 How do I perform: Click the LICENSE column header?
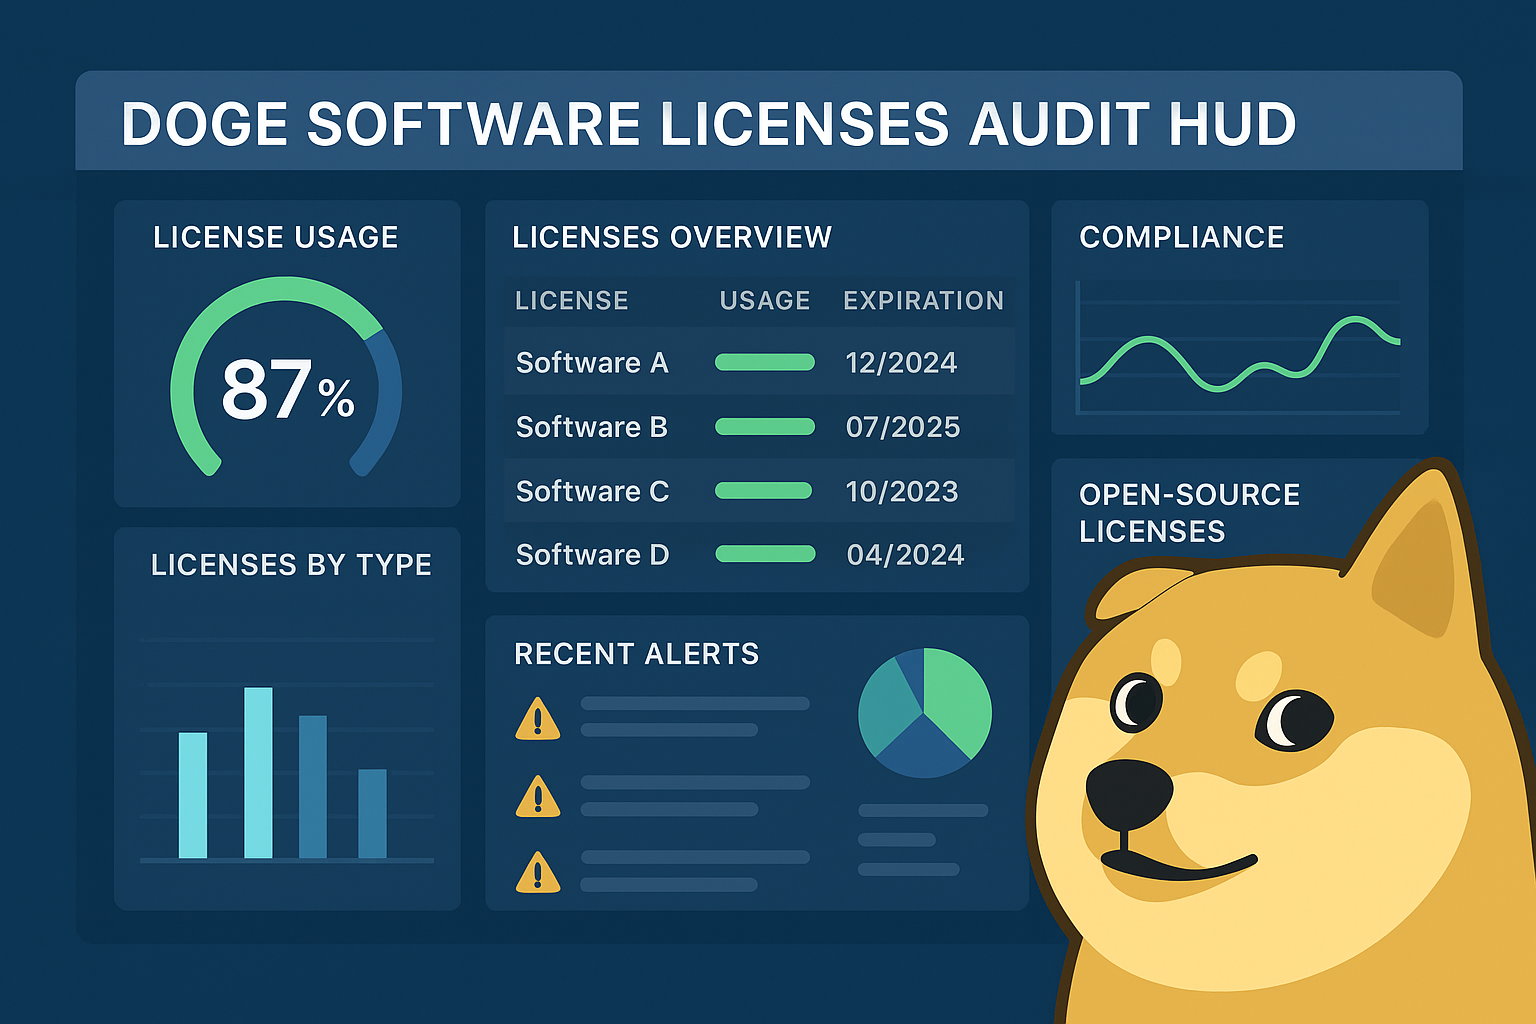point(572,300)
